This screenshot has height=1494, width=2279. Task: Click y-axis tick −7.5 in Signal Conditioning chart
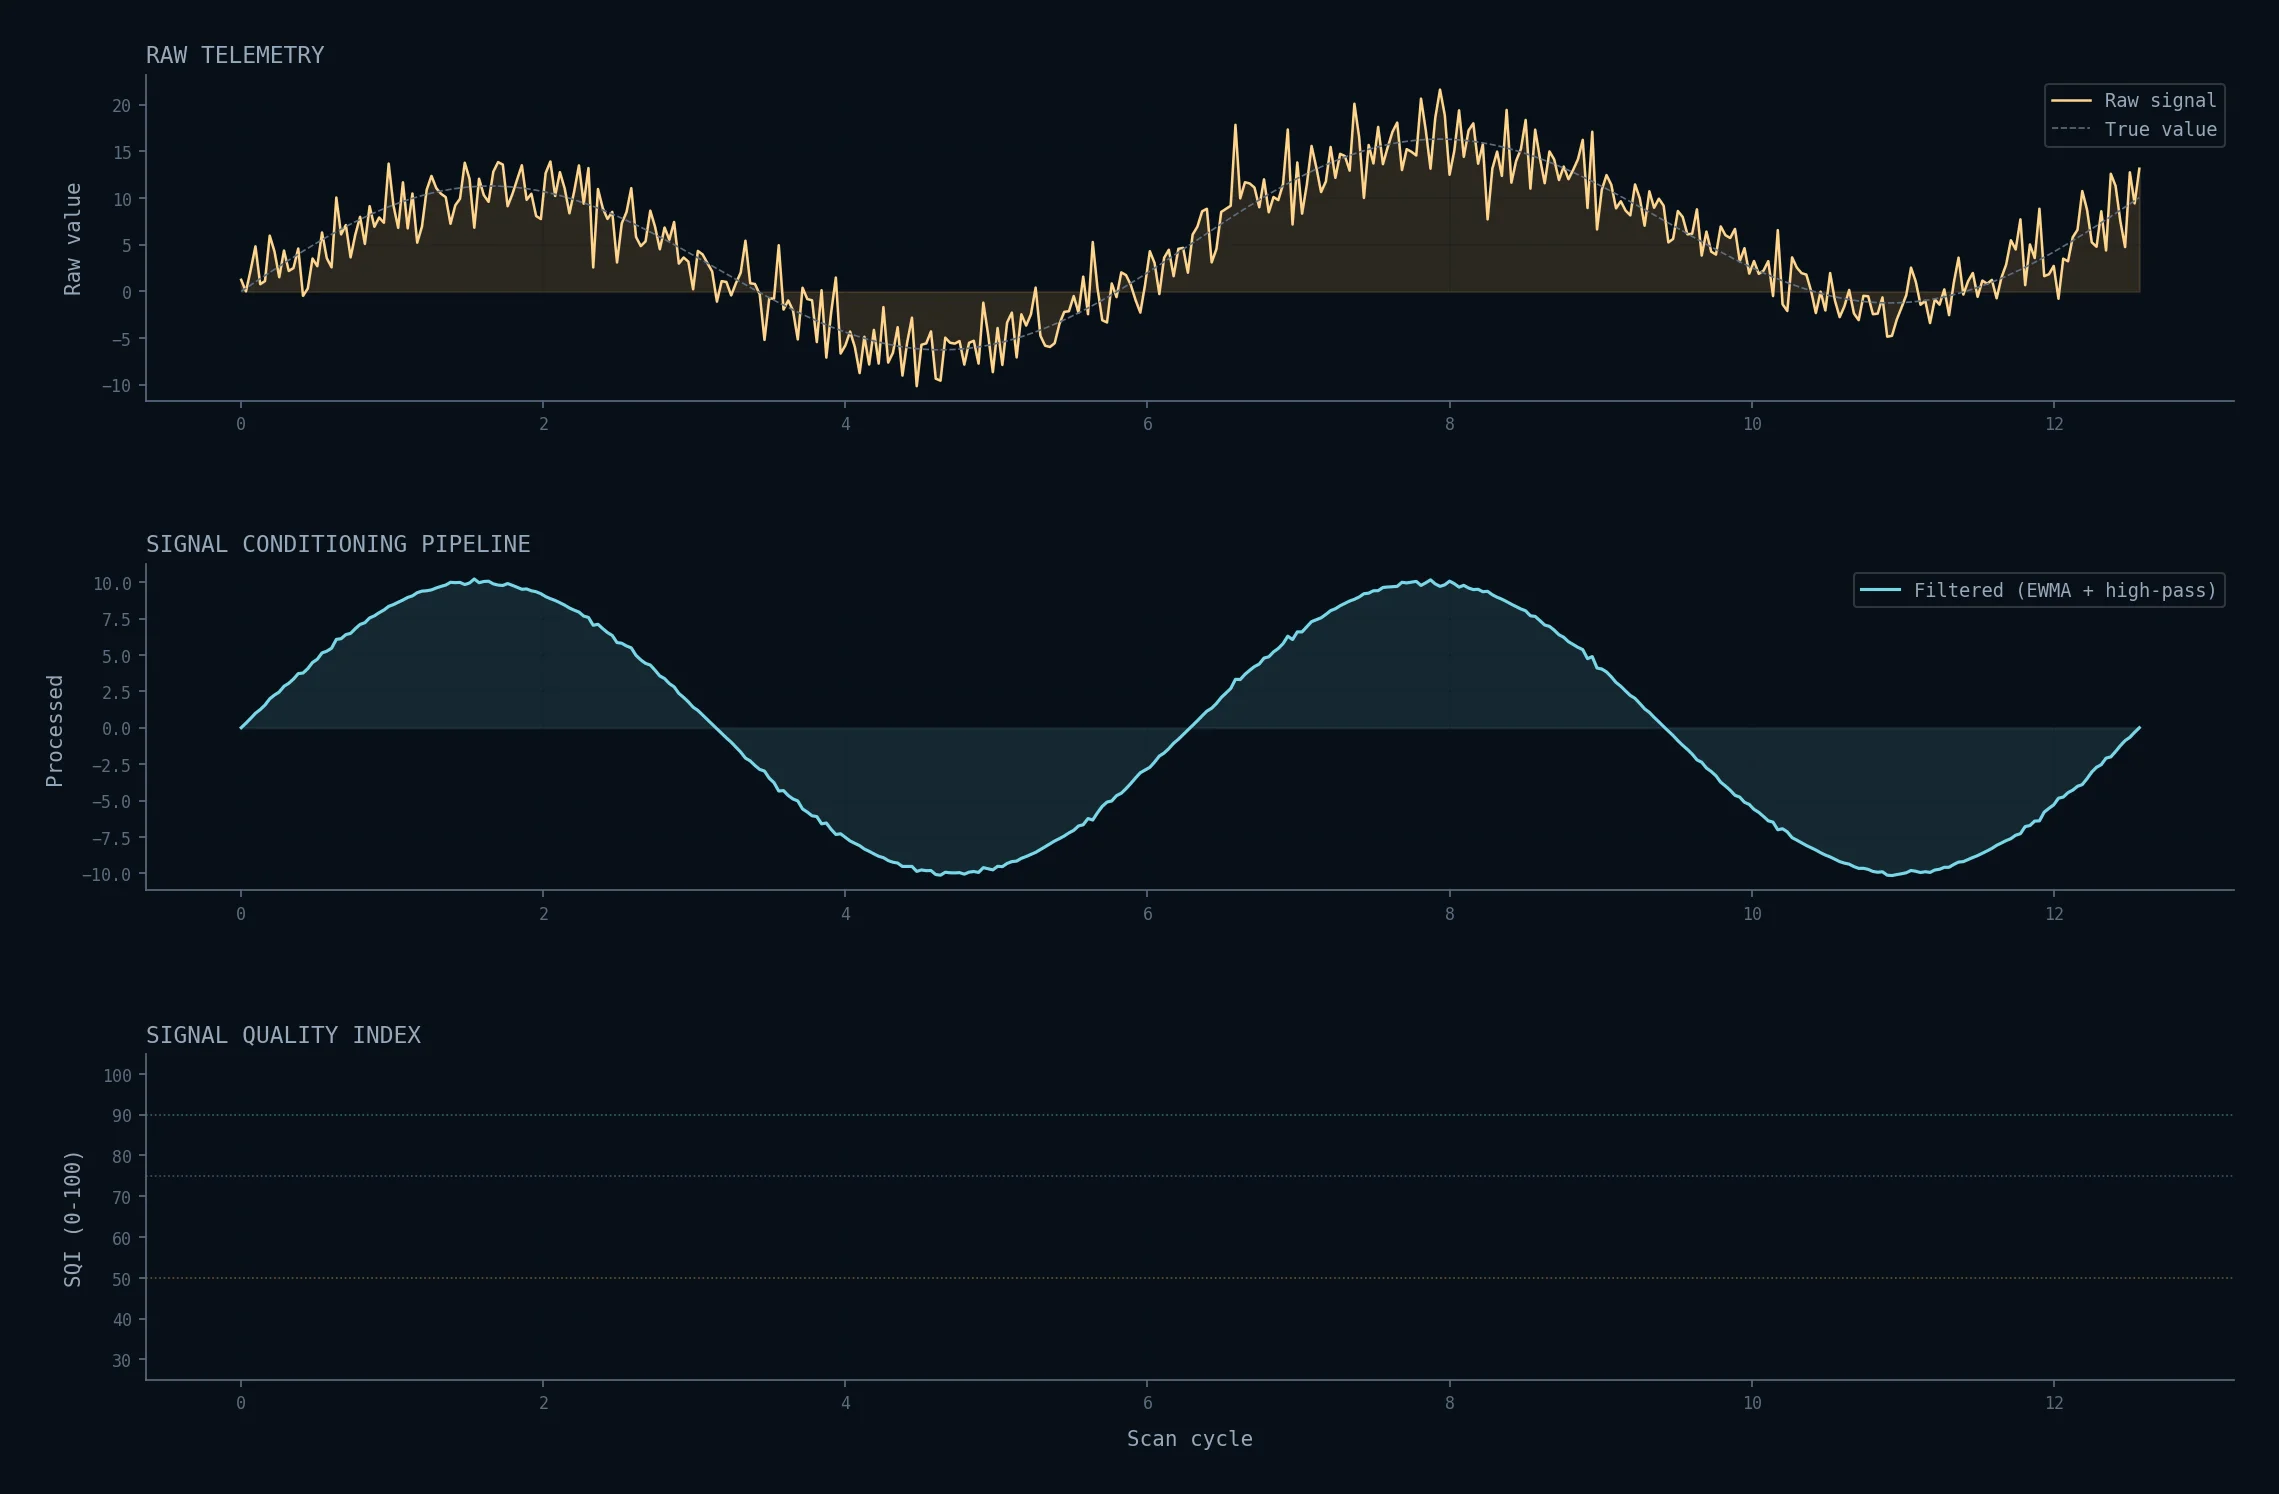(x=111, y=838)
